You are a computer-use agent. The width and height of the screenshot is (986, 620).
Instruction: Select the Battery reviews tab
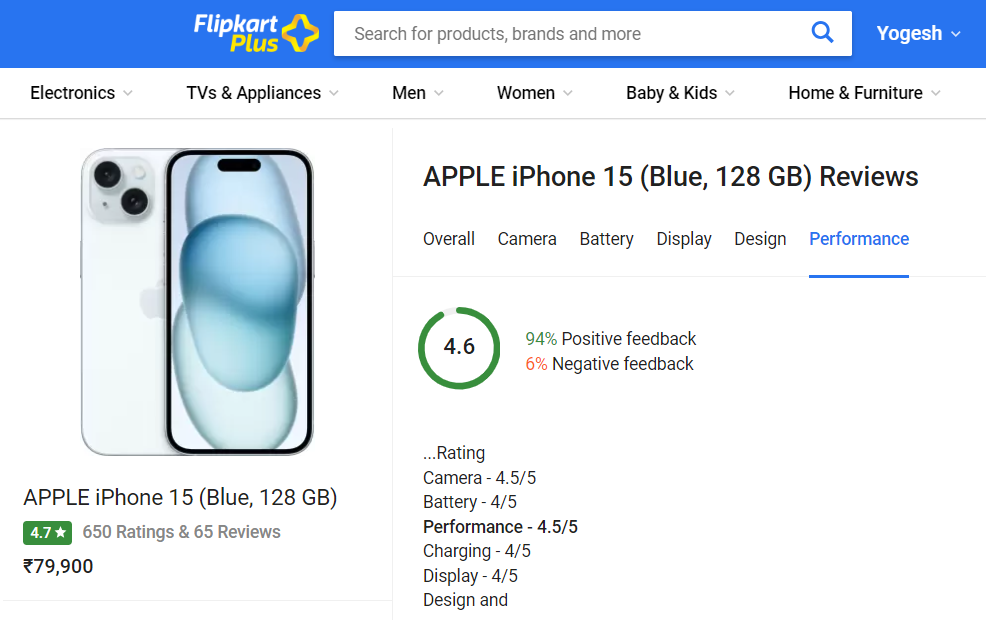[x=606, y=239]
